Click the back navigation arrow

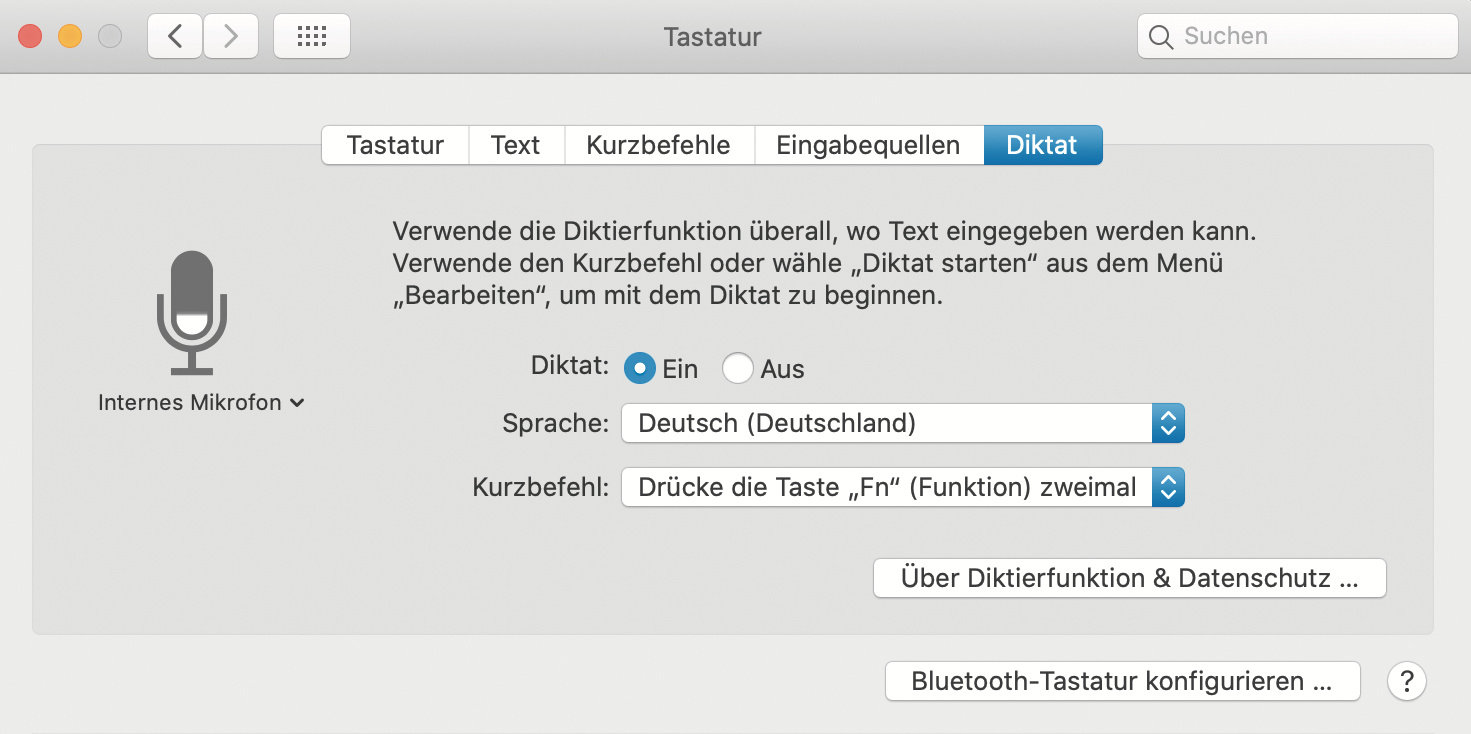(x=175, y=37)
